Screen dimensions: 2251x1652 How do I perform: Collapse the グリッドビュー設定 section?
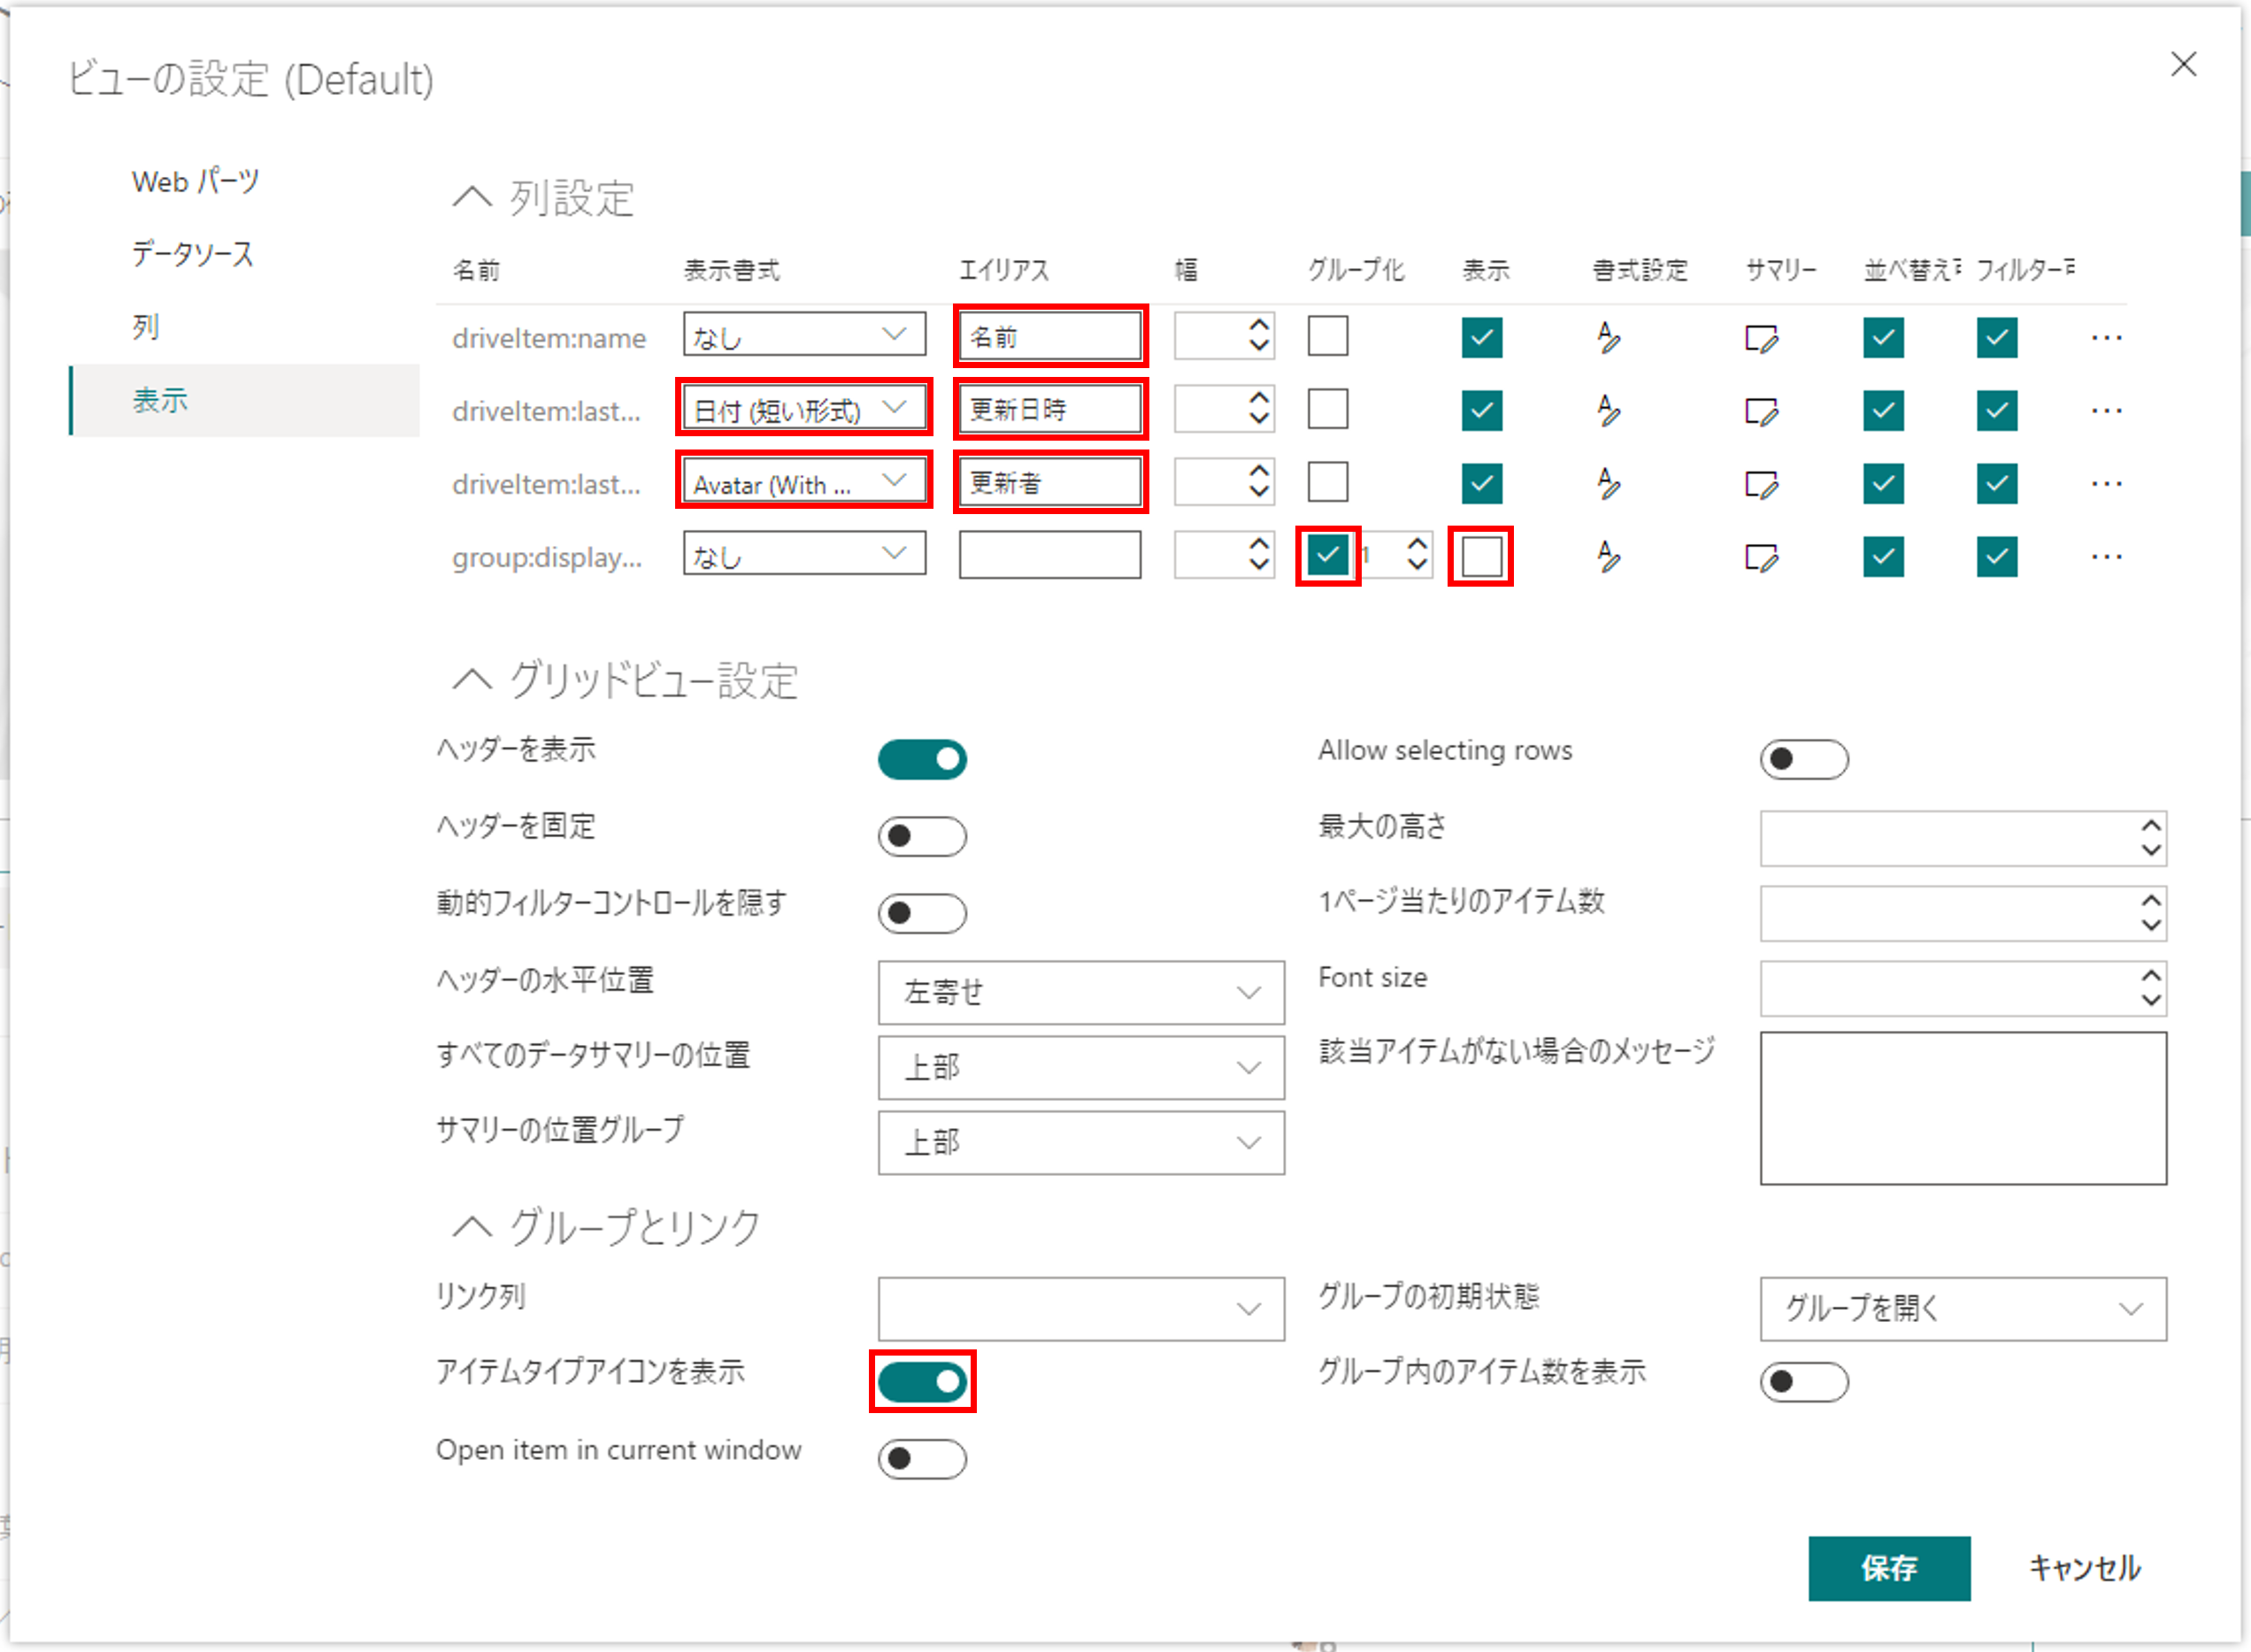coord(472,681)
